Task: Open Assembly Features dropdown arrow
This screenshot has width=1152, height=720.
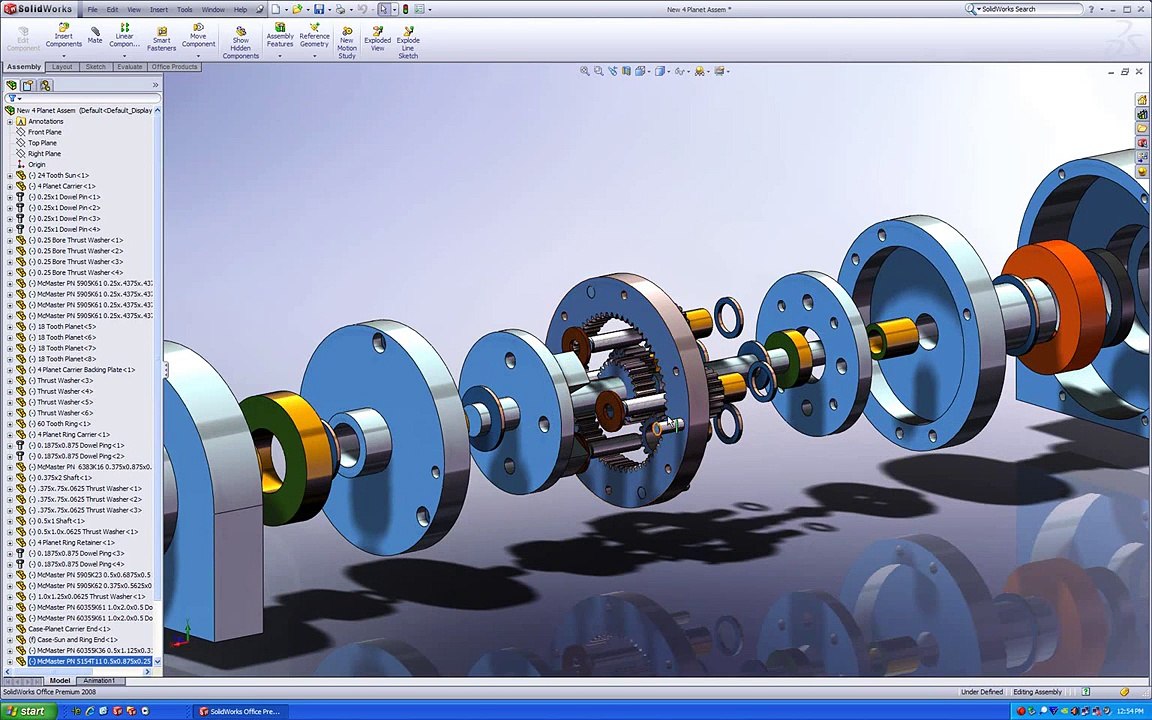Action: point(279,56)
